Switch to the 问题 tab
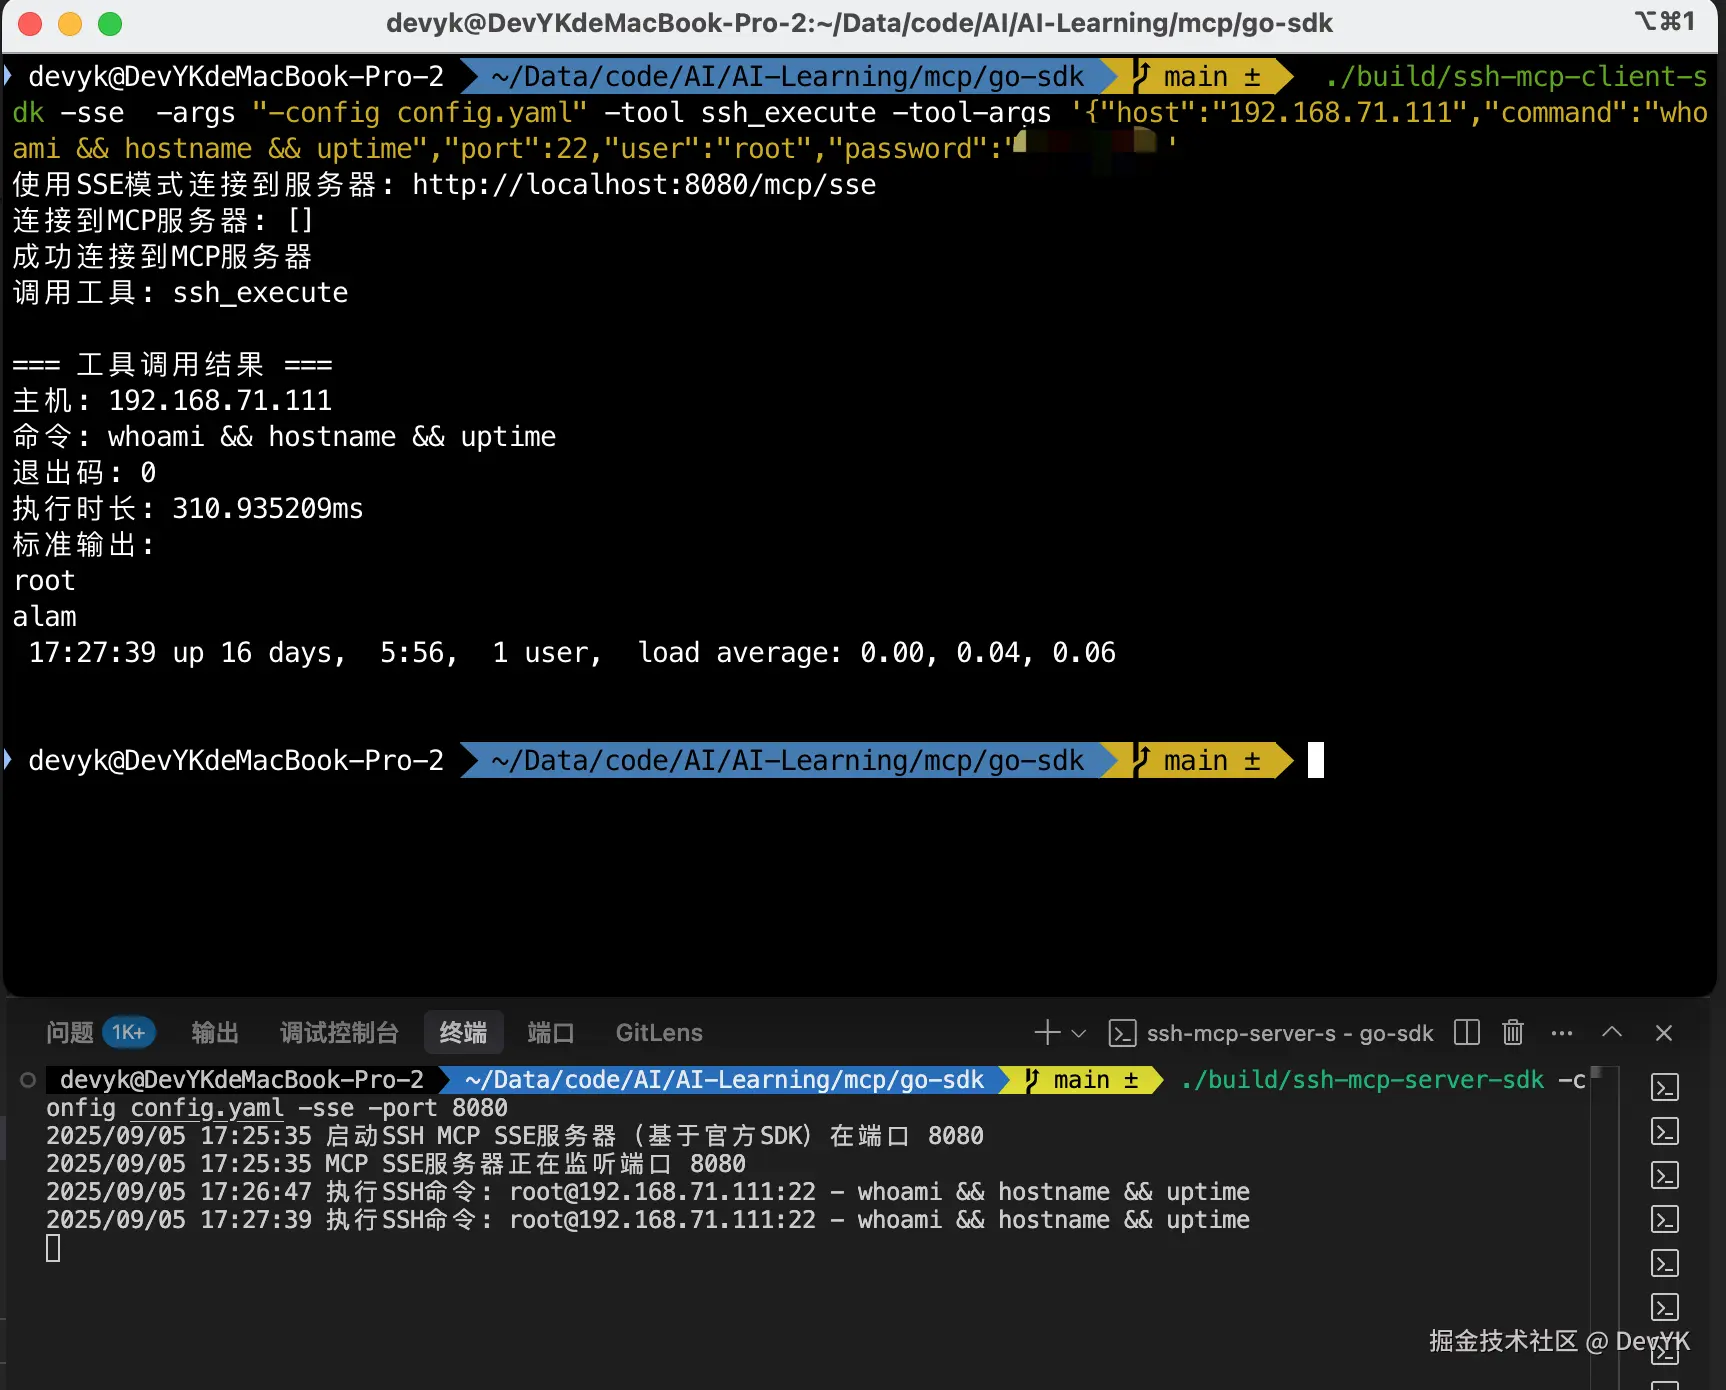 [70, 1033]
